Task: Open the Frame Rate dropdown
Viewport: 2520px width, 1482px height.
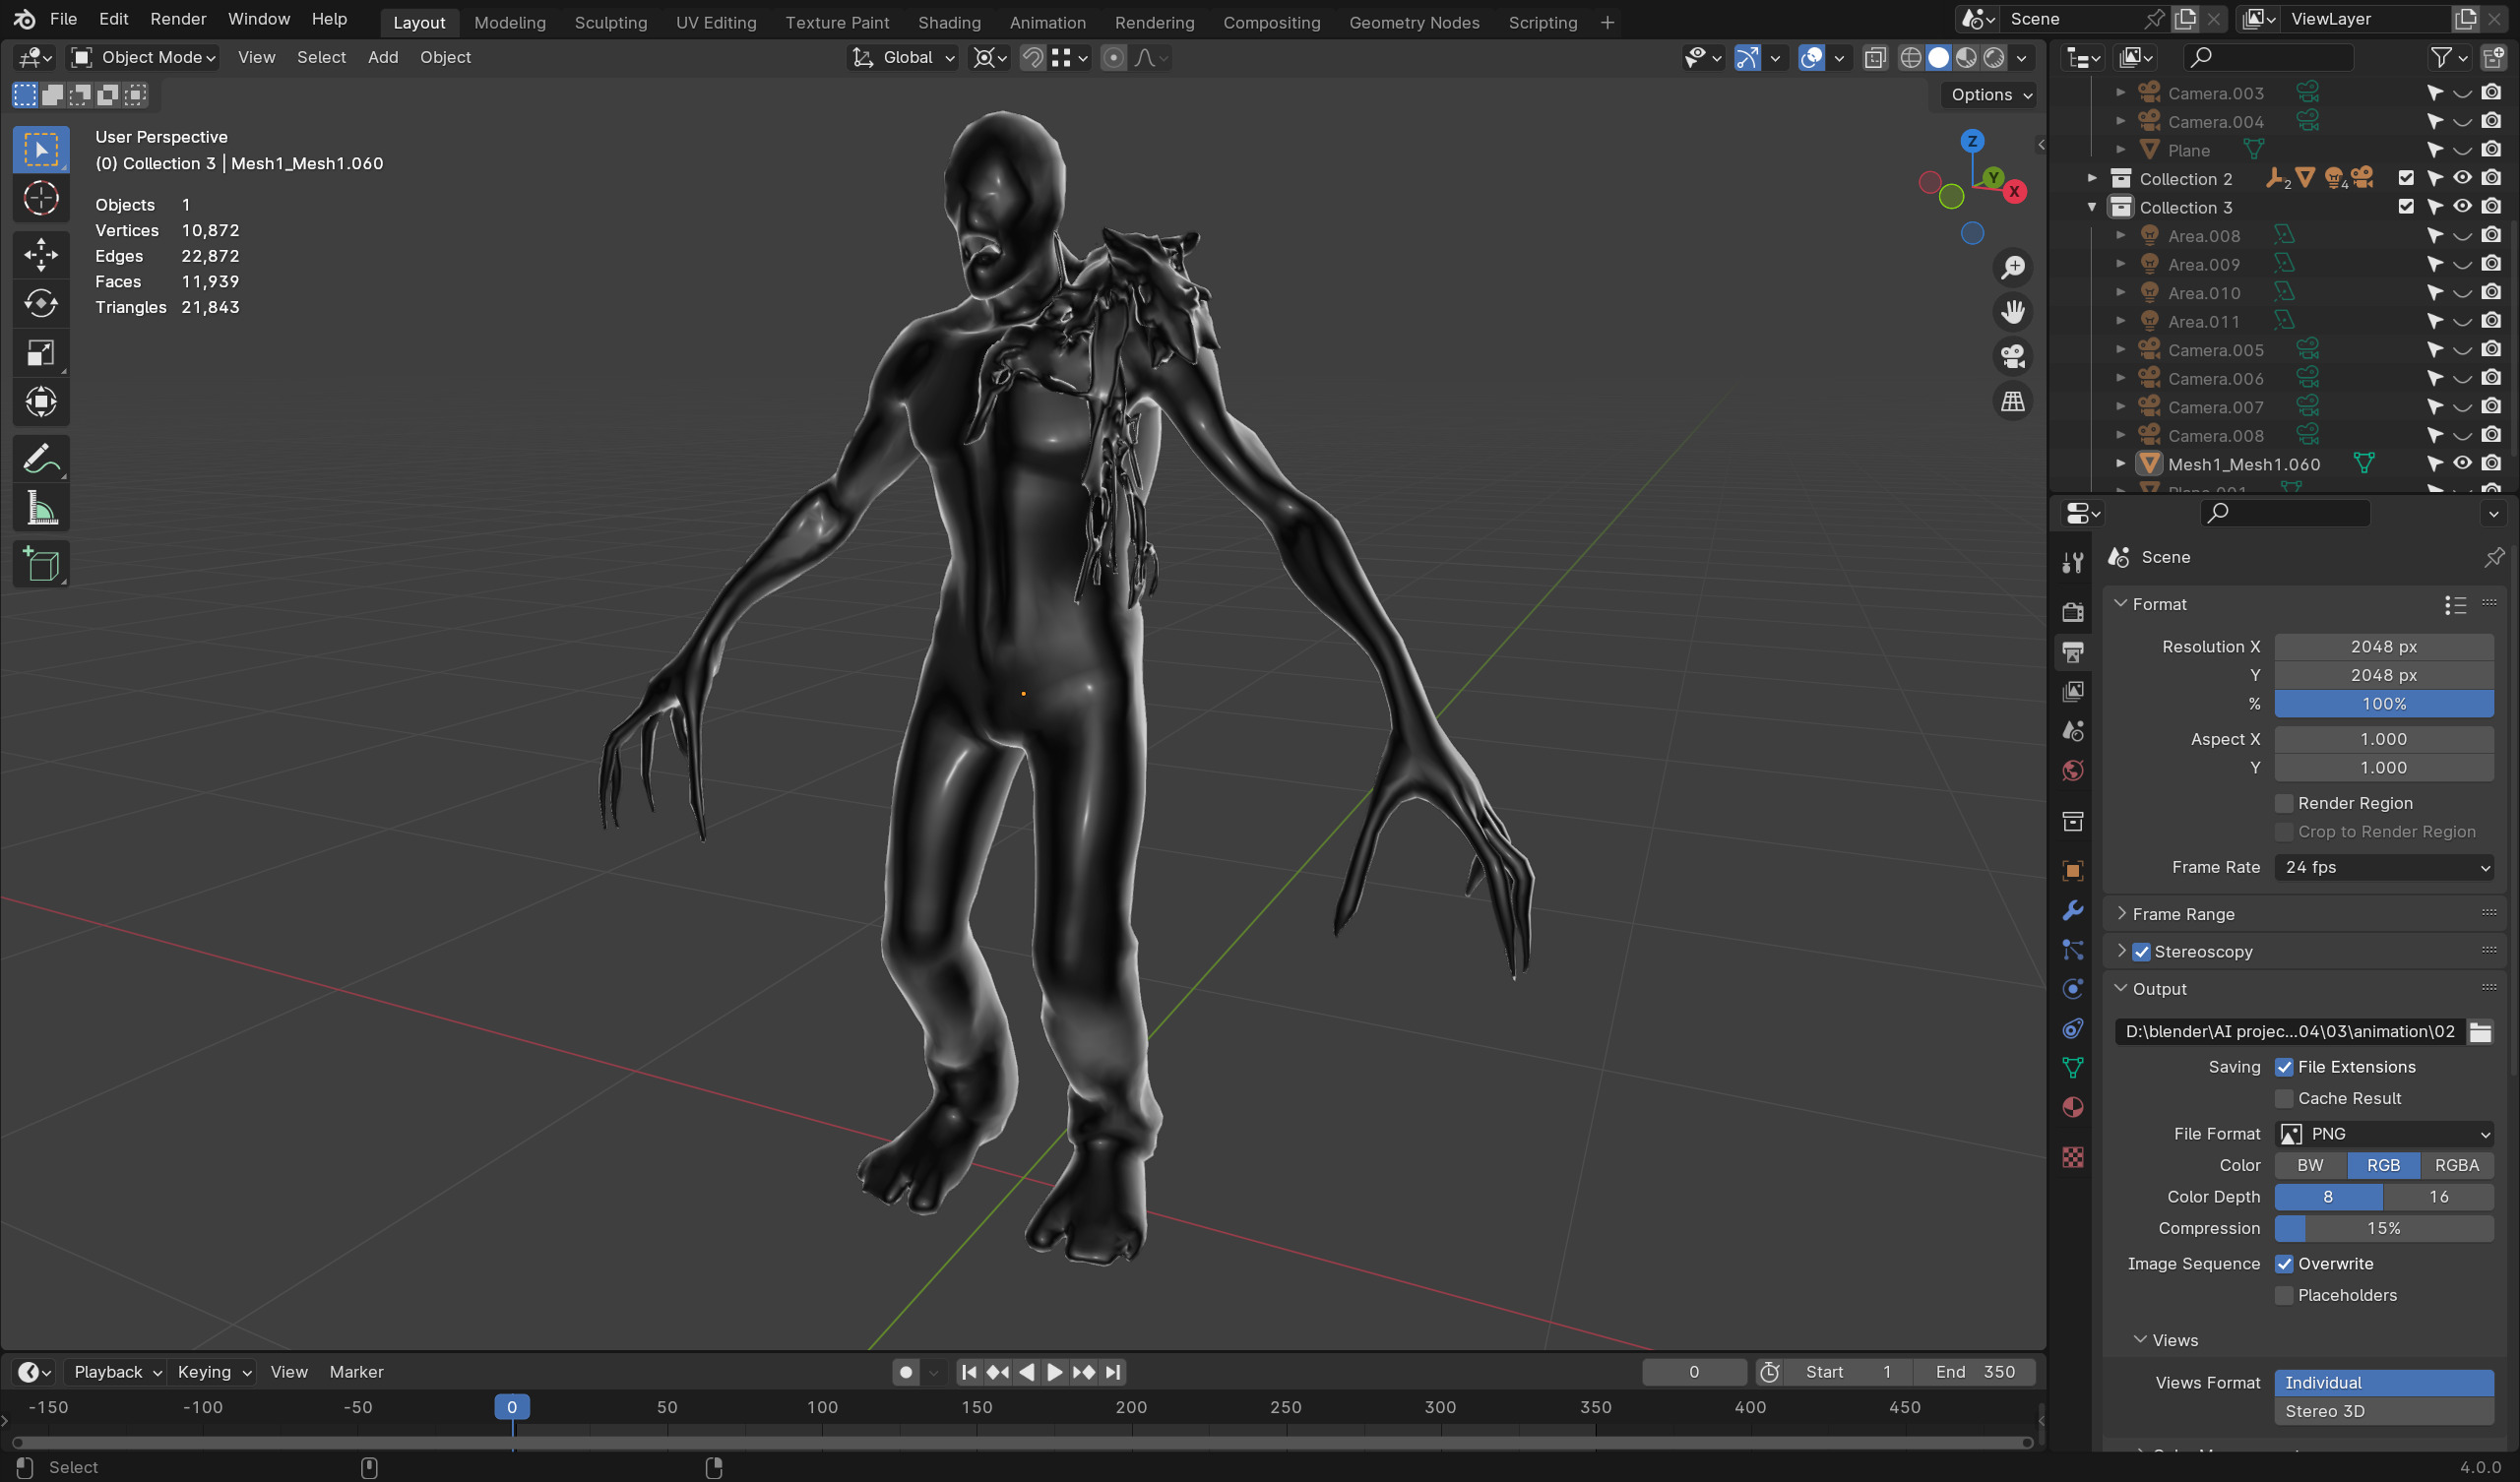Action: click(2384, 868)
